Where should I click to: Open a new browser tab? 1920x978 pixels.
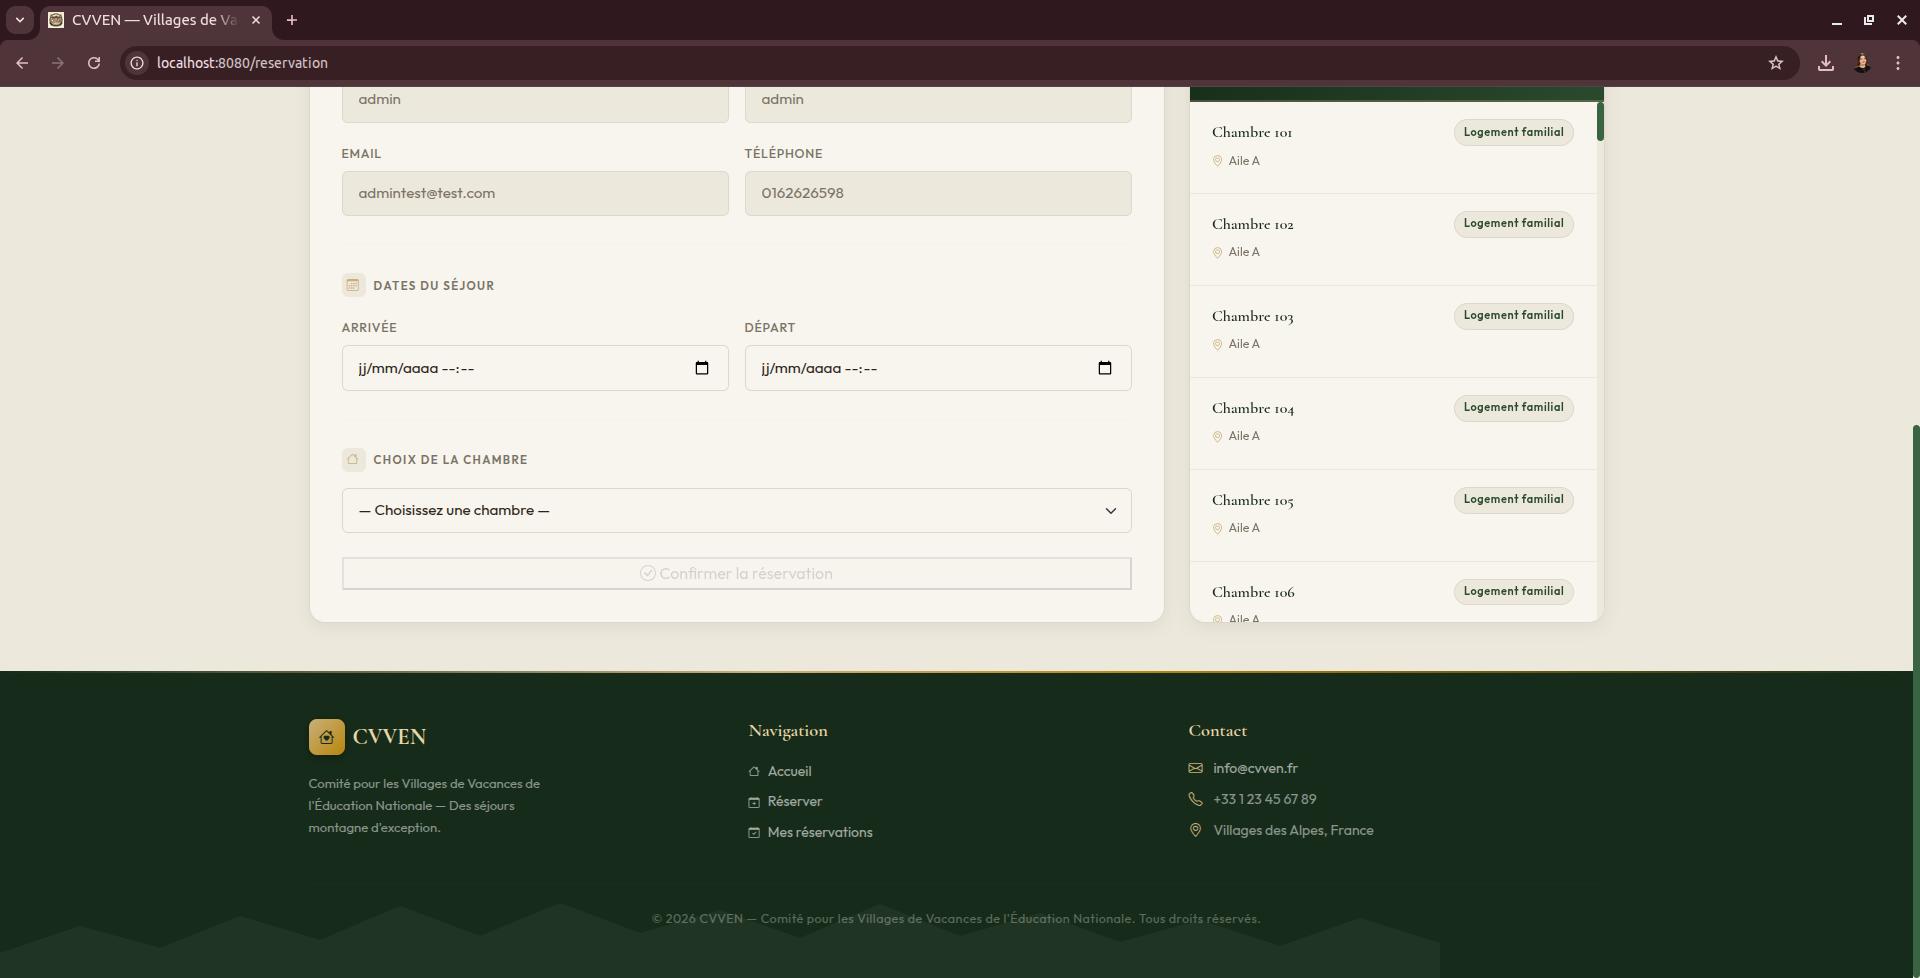click(x=292, y=20)
